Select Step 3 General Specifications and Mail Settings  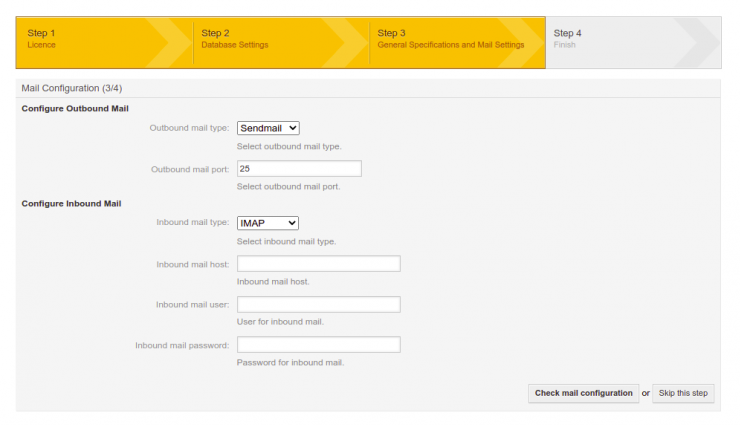[450, 40]
